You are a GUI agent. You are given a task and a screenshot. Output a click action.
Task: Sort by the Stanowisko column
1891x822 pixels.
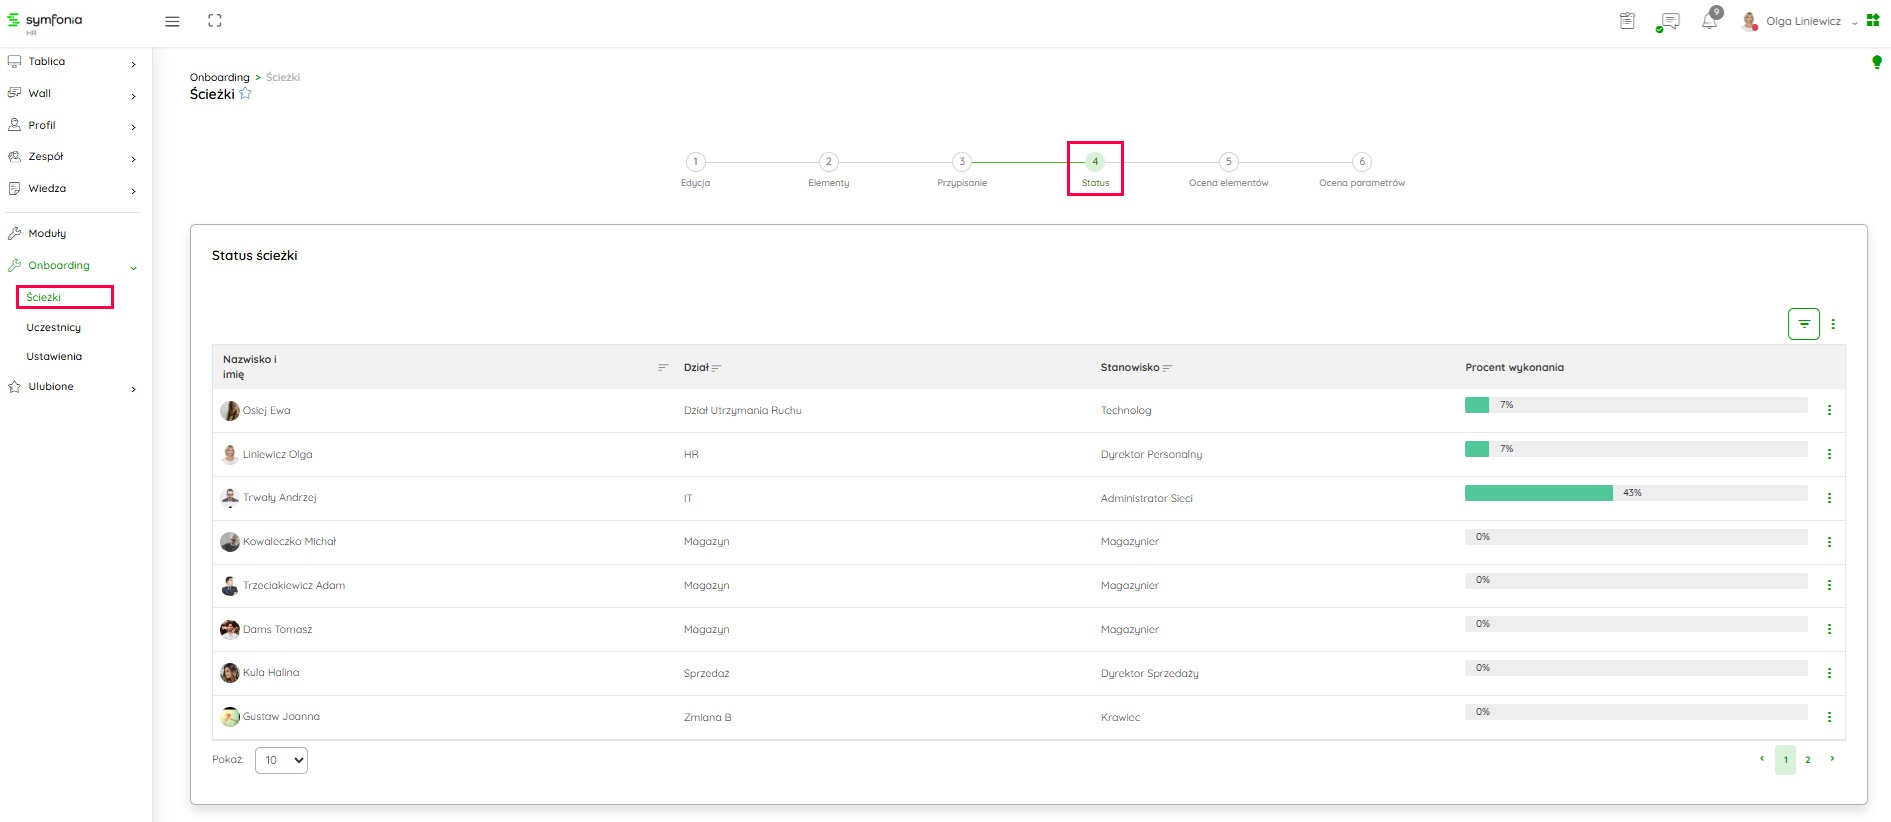1167,368
